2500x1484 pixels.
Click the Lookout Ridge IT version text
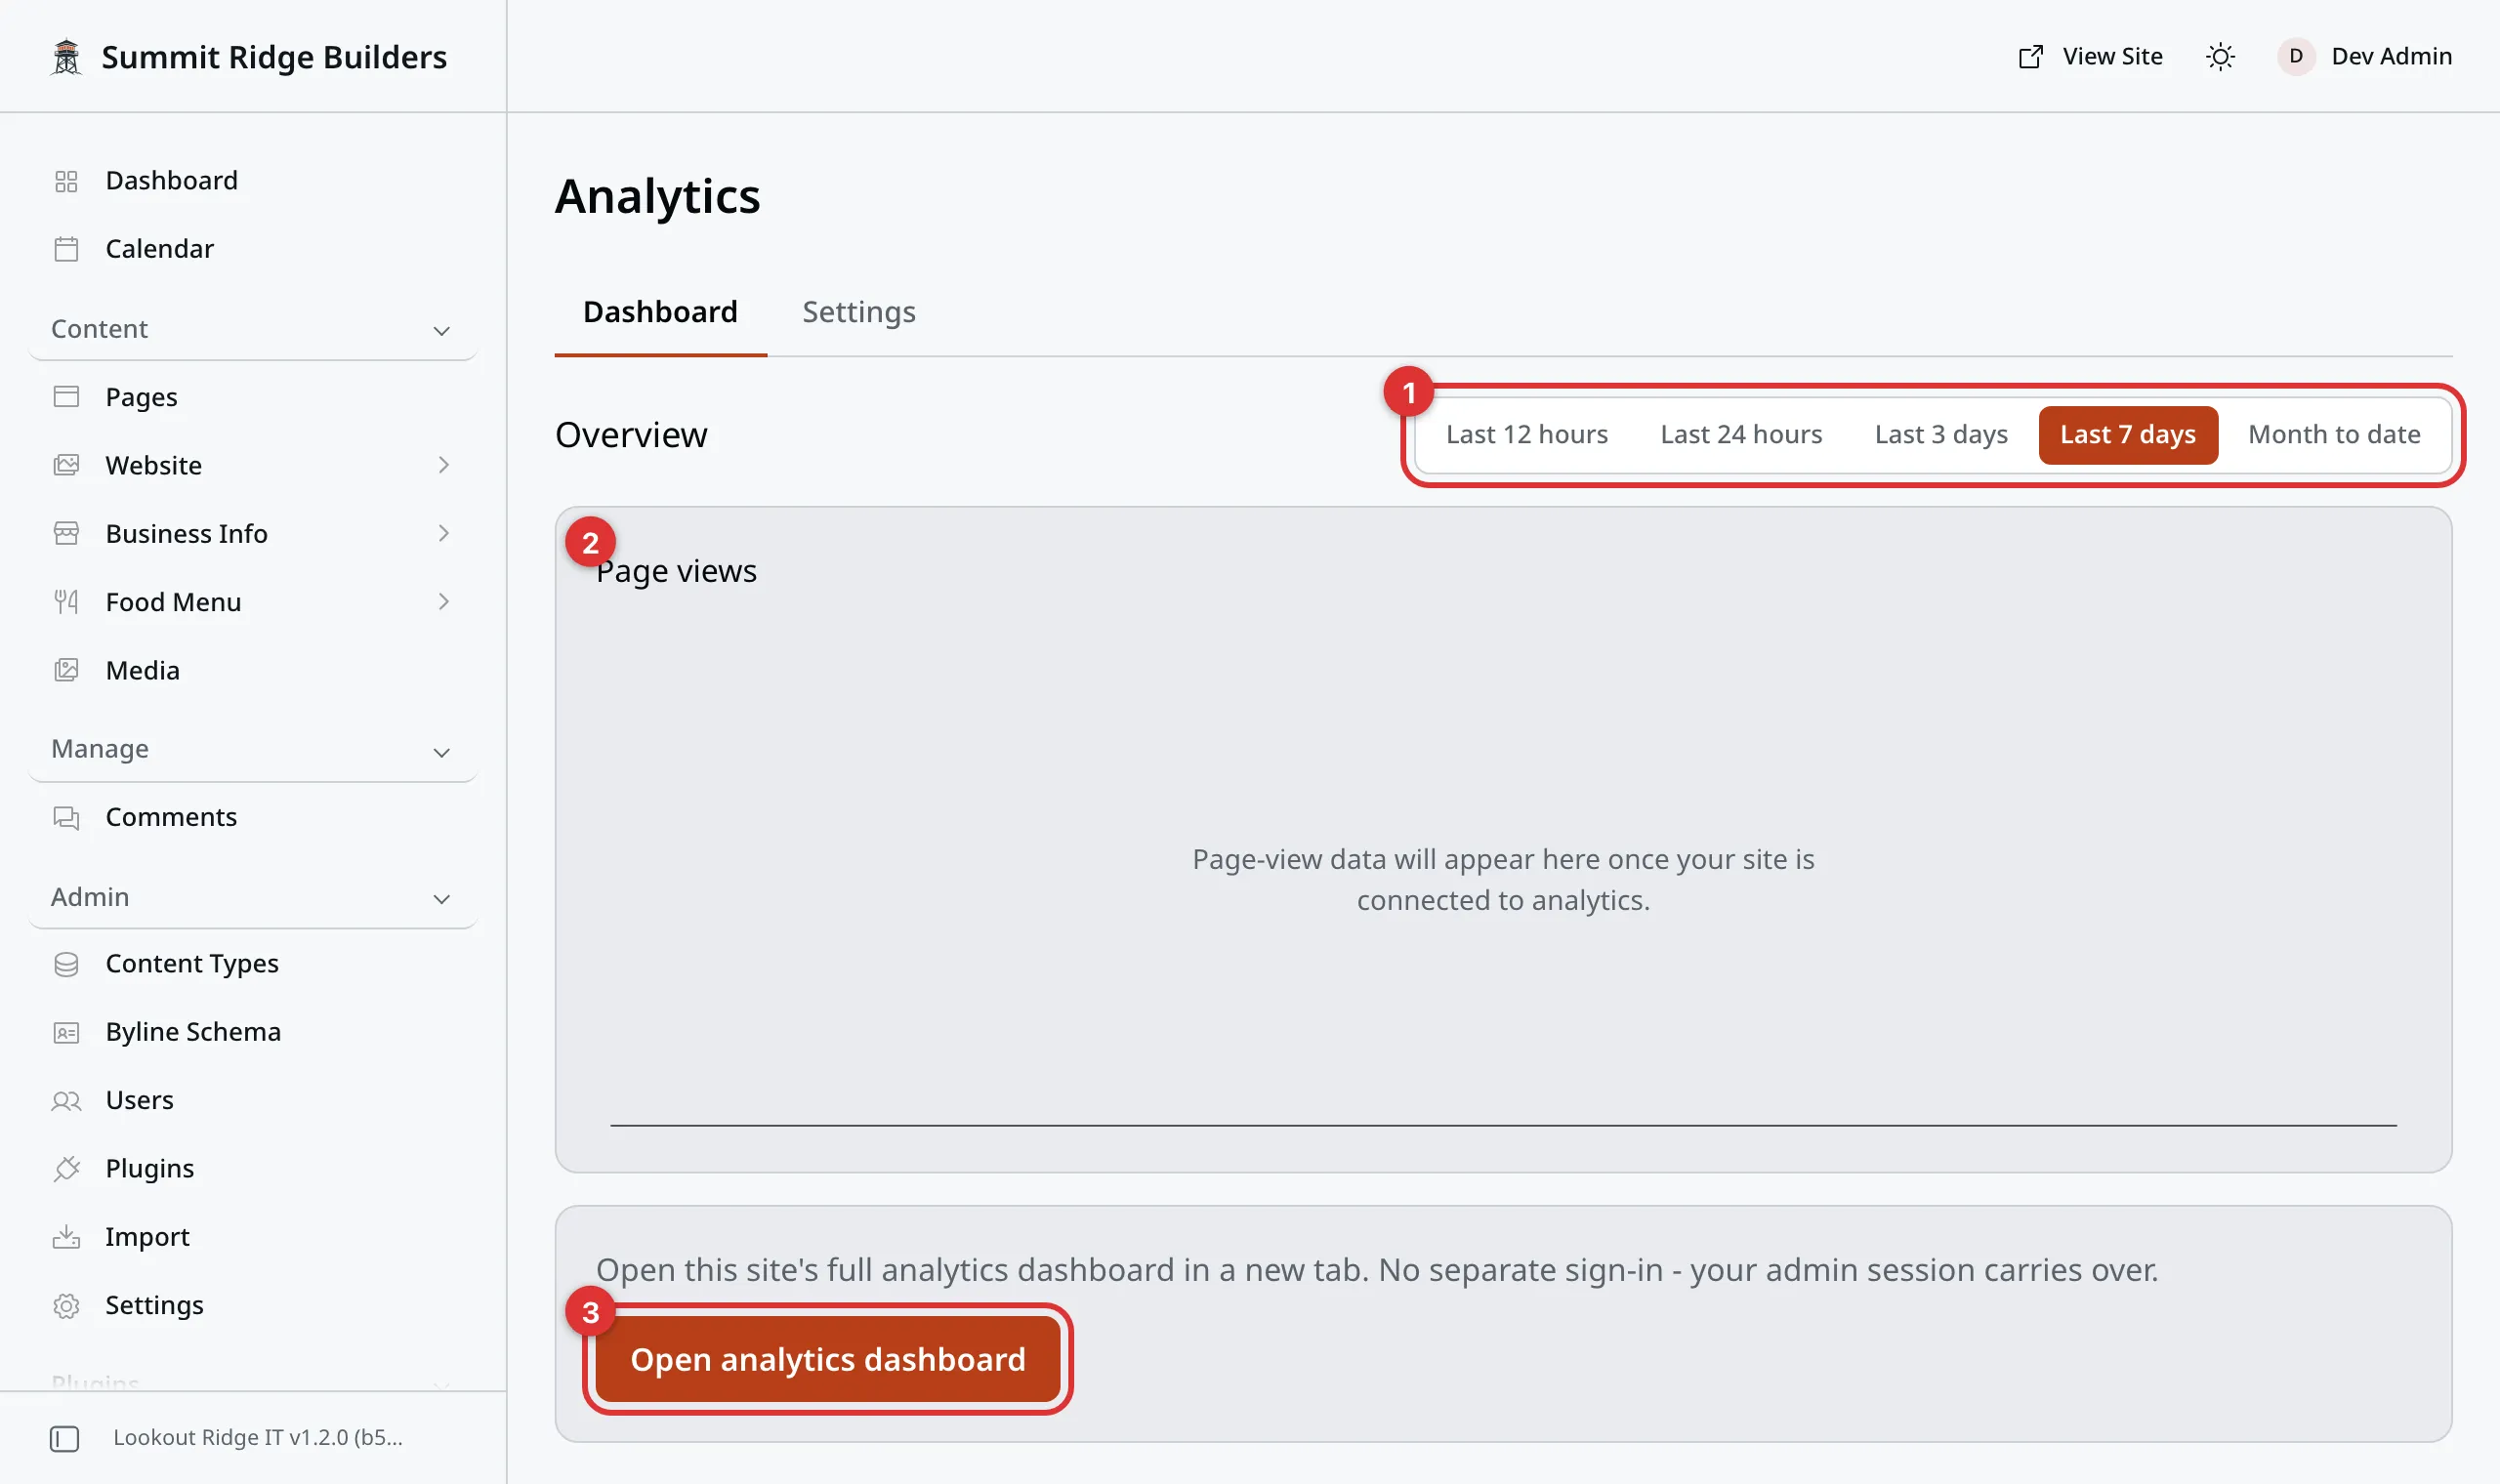tap(258, 1438)
